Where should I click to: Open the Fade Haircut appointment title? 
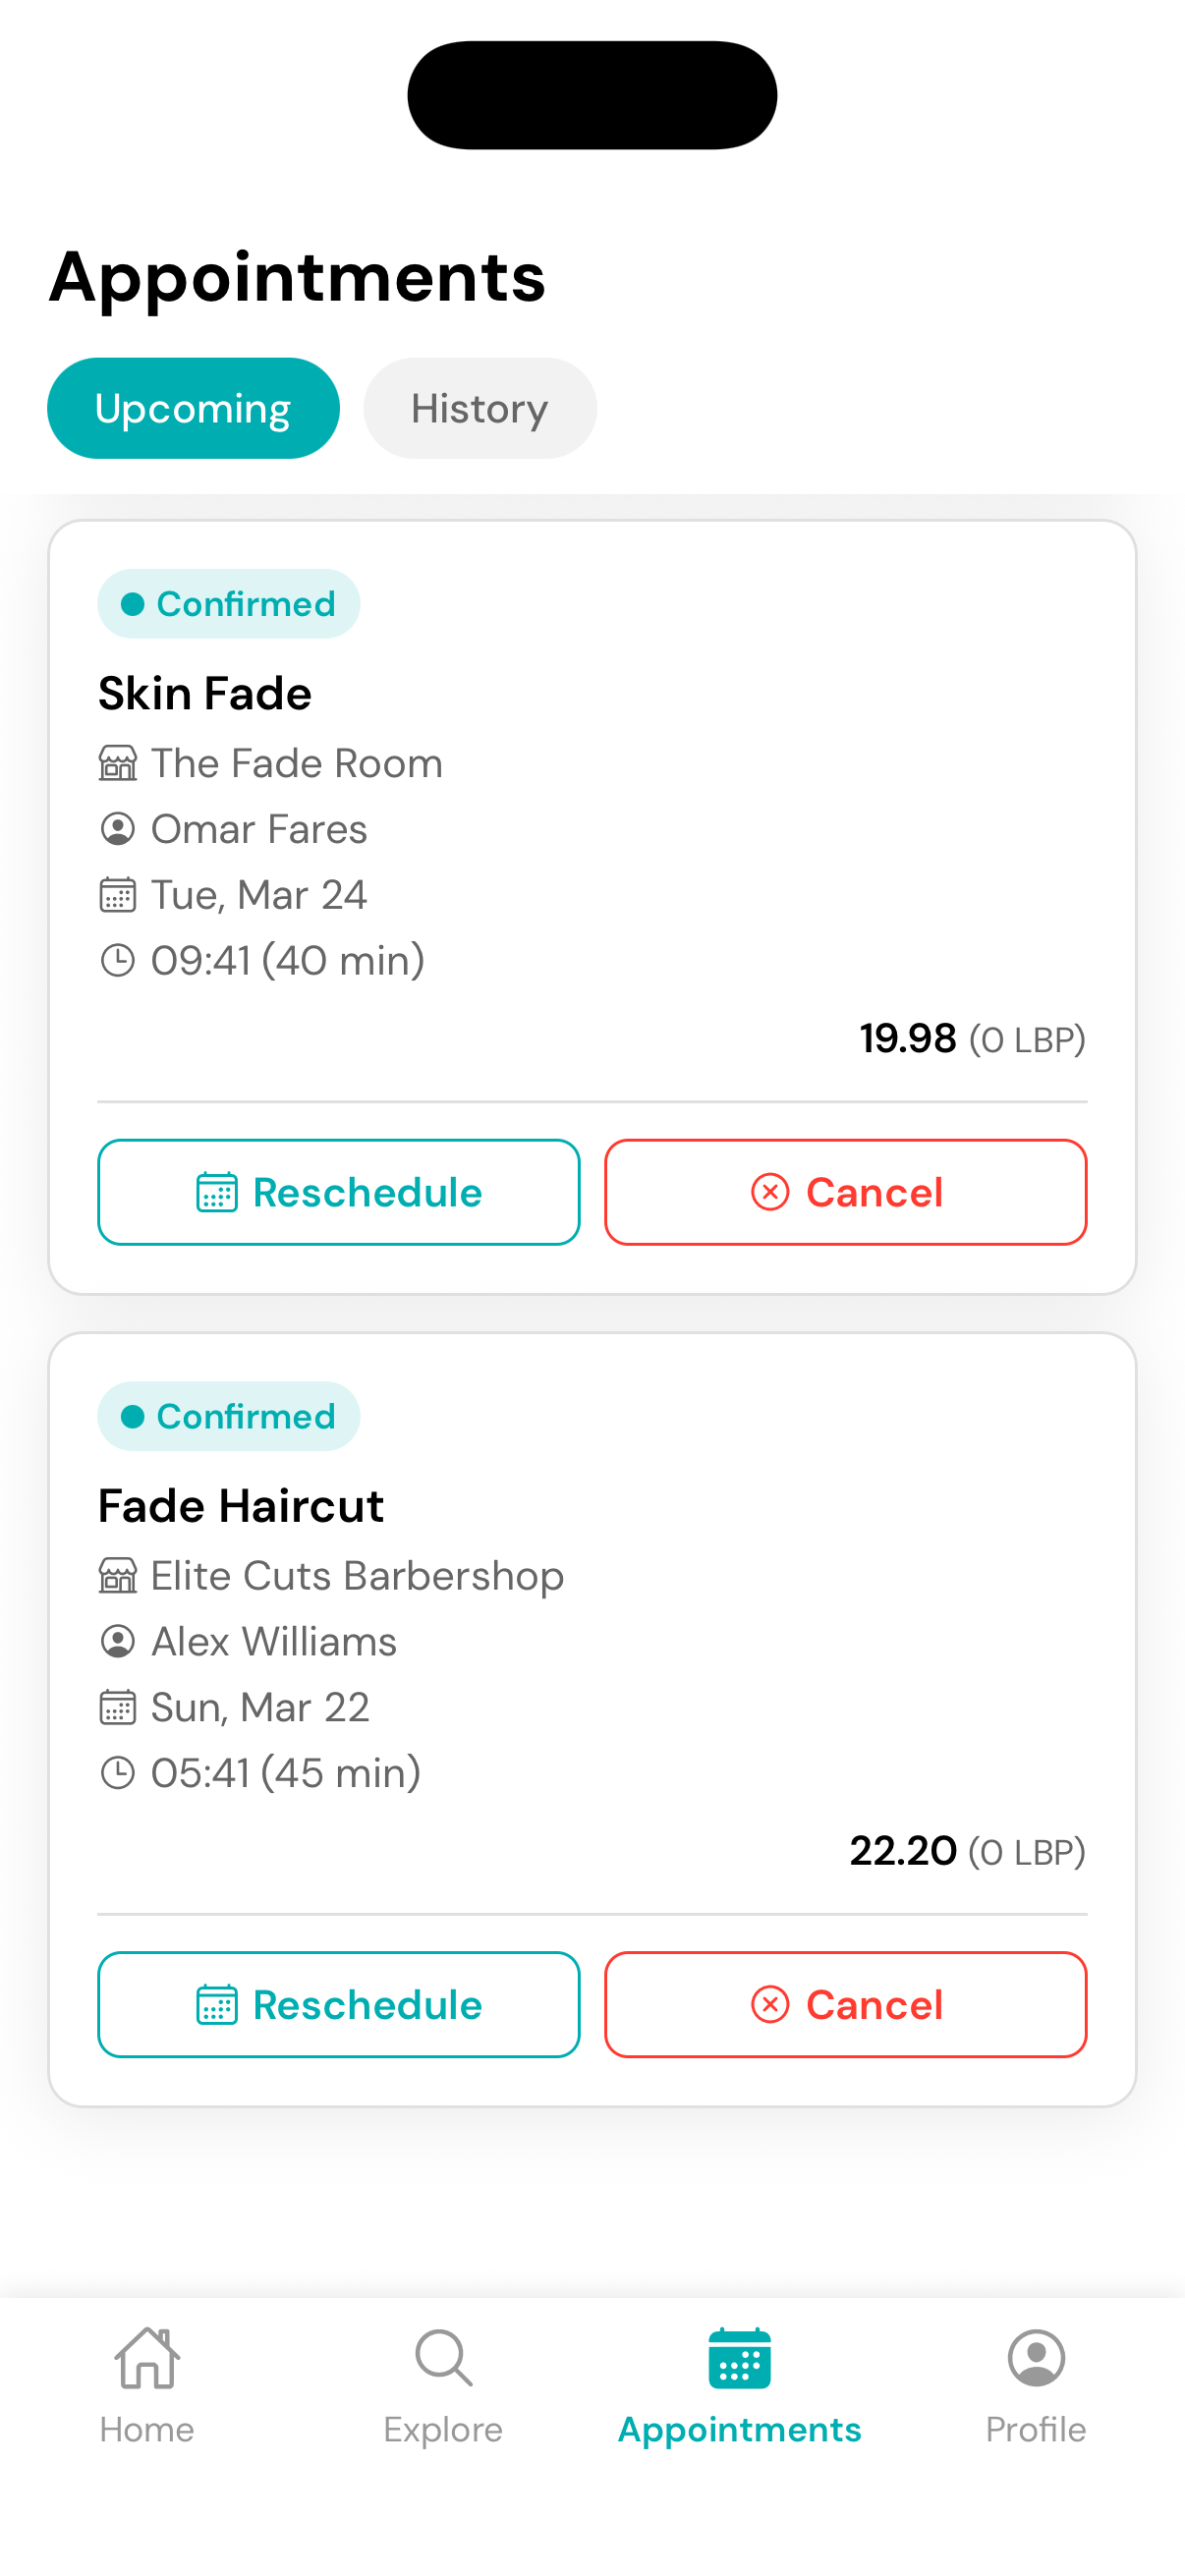(241, 1506)
